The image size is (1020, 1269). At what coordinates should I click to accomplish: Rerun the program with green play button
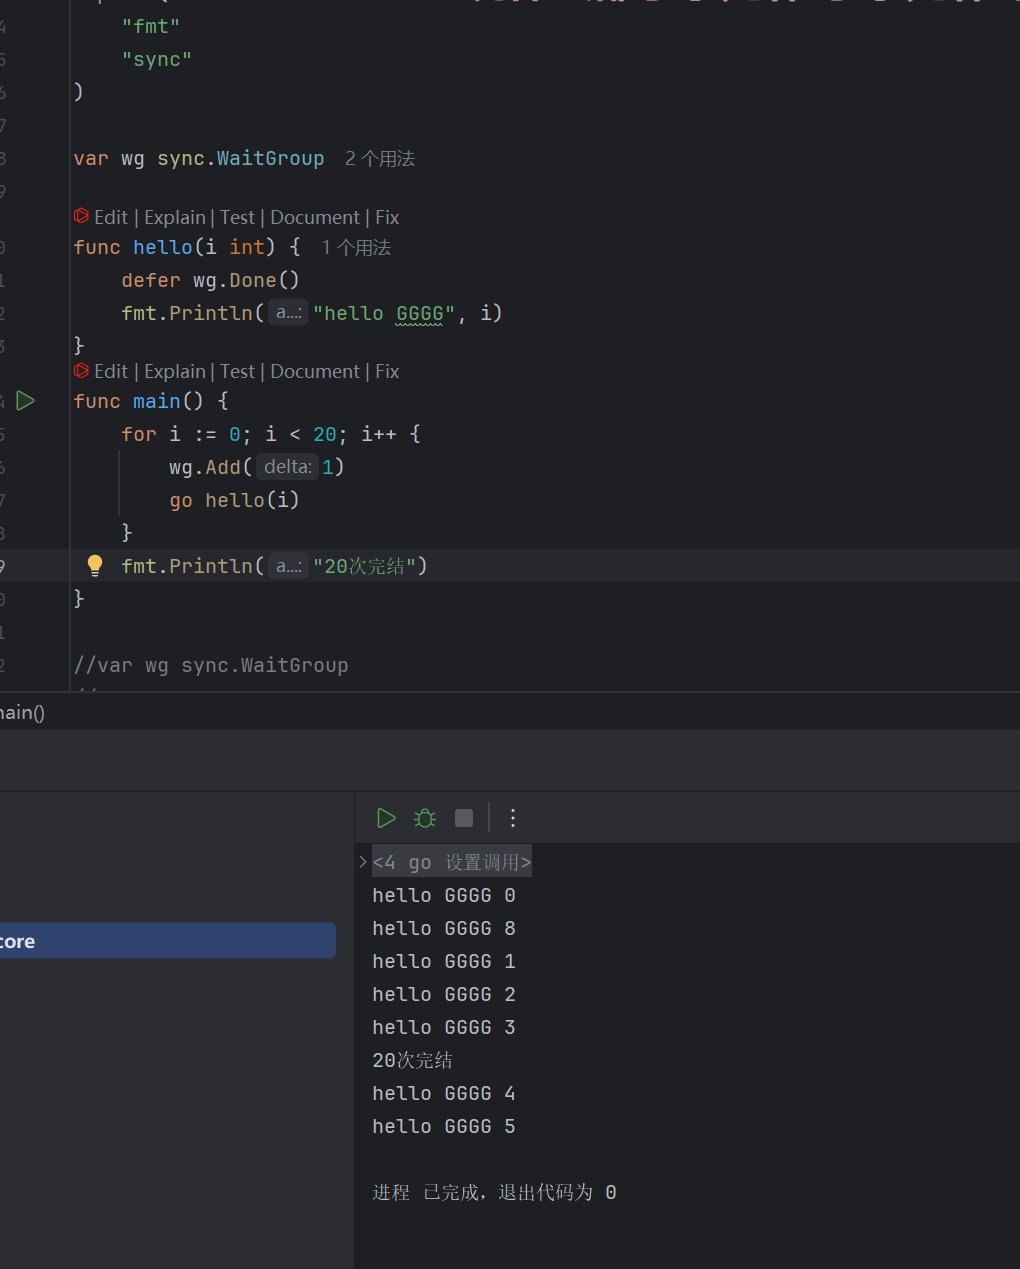coord(386,818)
